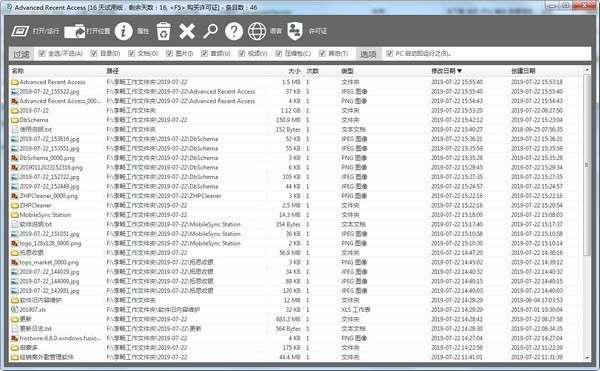The height and width of the screenshot is (371, 600).
Task: Select the Advanced Recent Access folder name
Action: pos(52,82)
